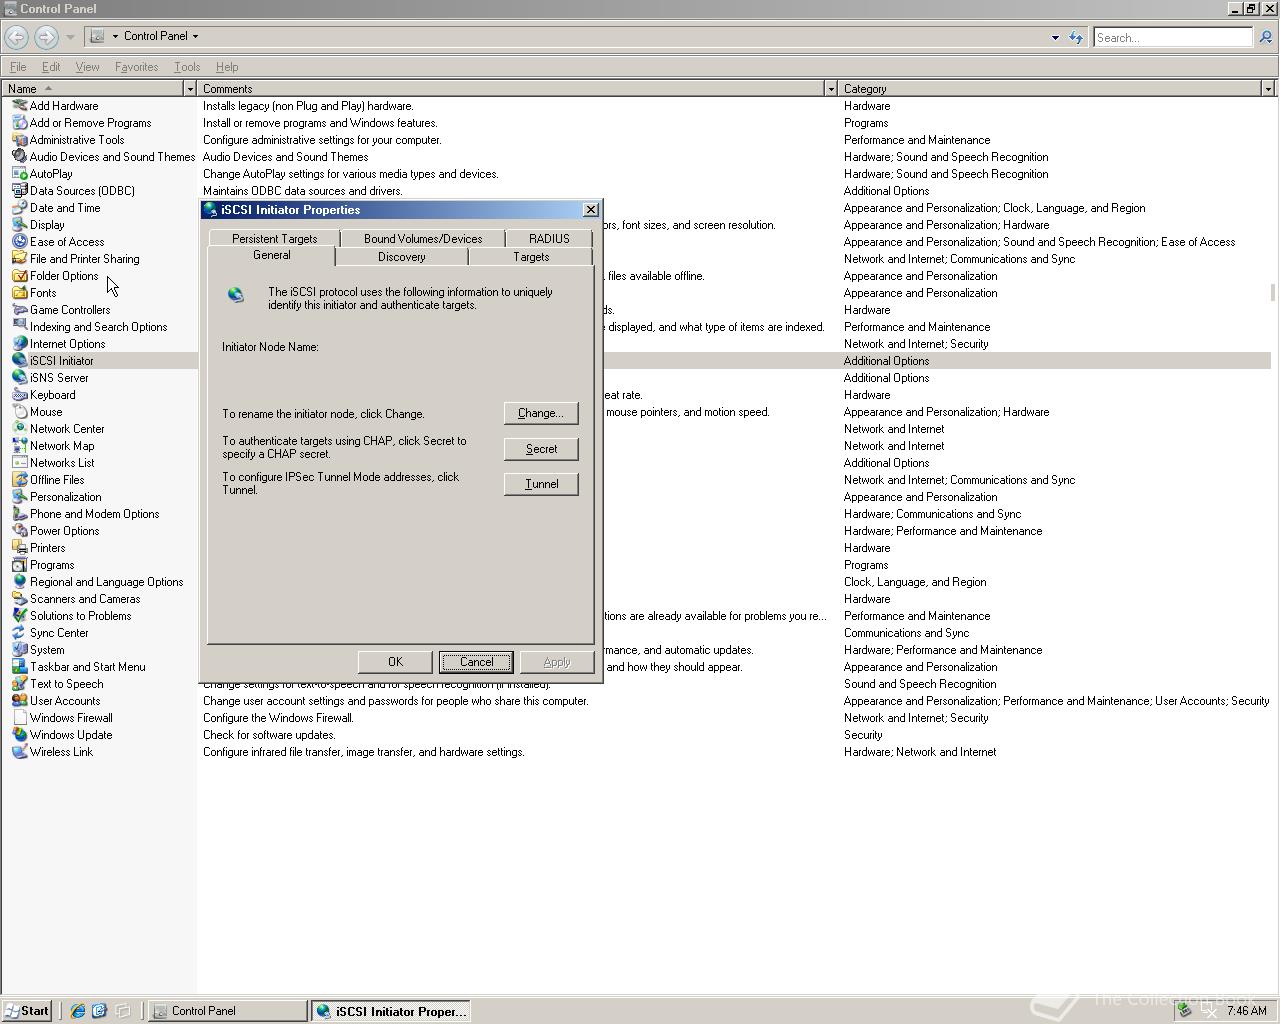Open Data Sources (ODBC) icon
Image resolution: width=1280 pixels, height=1024 pixels.
tap(19, 191)
